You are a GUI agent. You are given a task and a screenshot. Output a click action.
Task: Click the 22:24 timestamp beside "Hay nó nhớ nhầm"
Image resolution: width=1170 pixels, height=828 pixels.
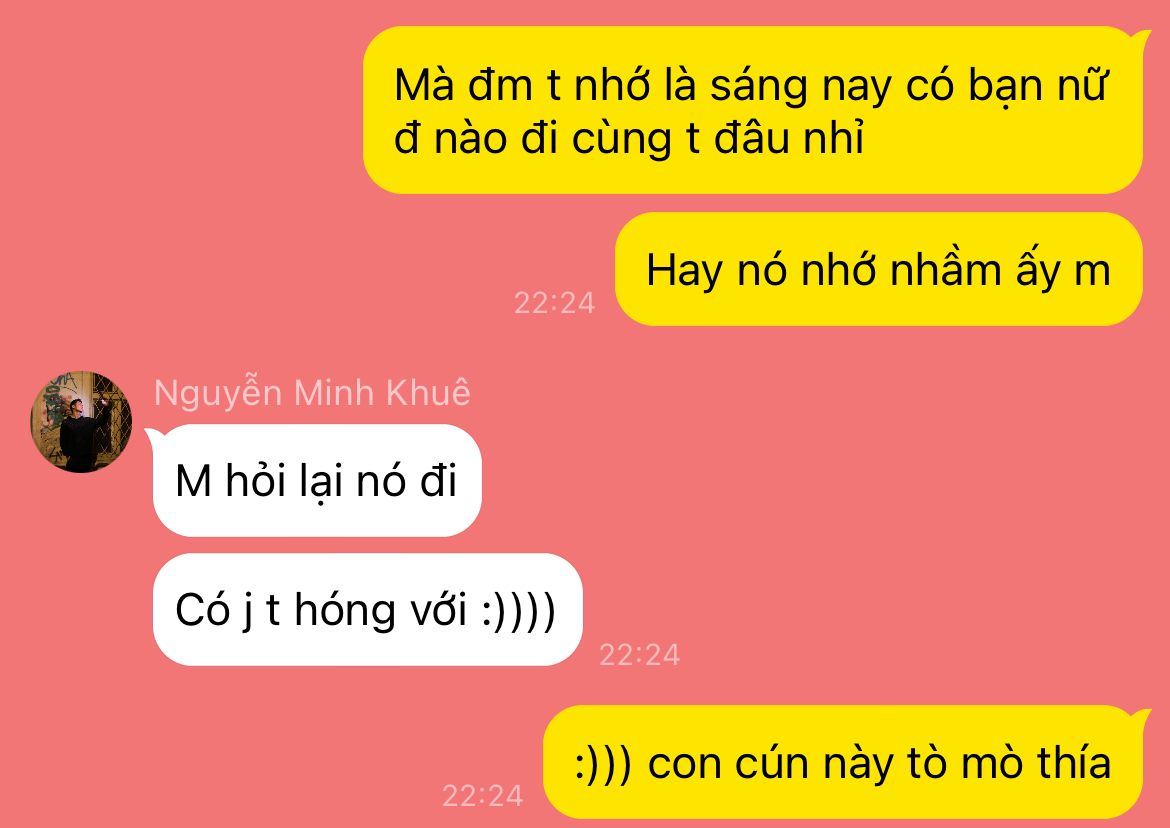(554, 303)
